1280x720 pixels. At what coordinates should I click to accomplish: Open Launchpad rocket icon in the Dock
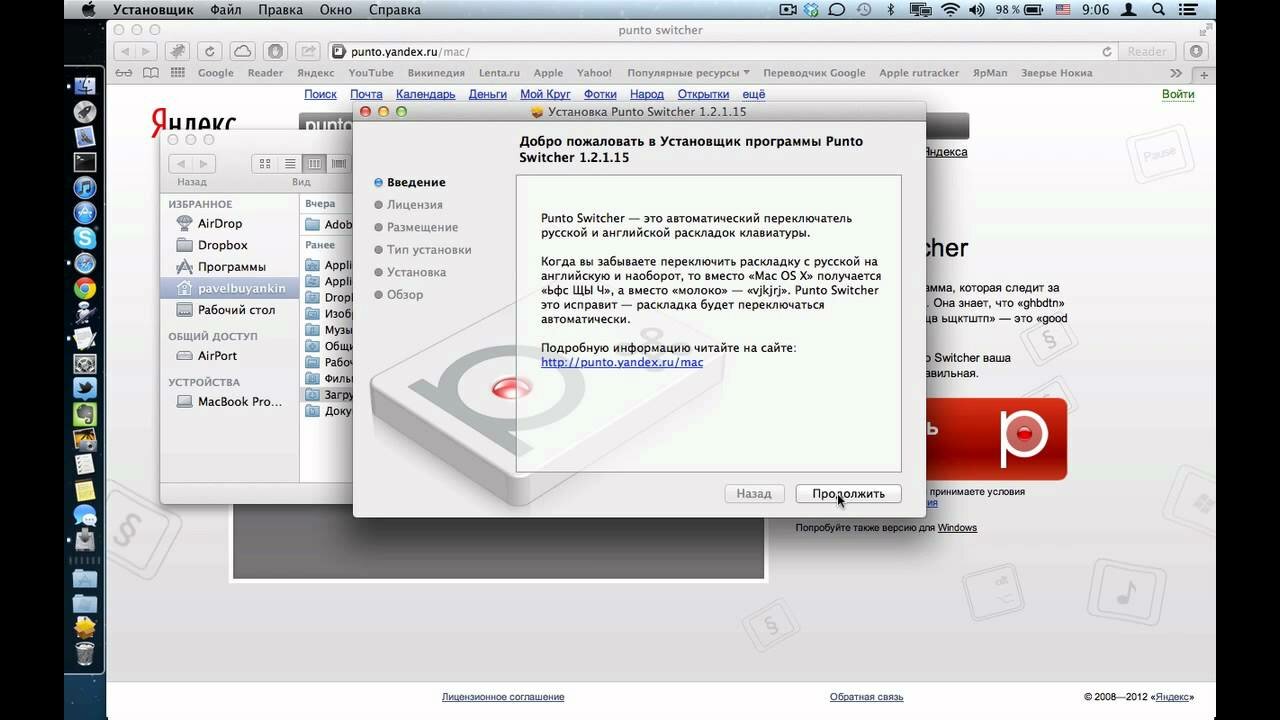84,111
